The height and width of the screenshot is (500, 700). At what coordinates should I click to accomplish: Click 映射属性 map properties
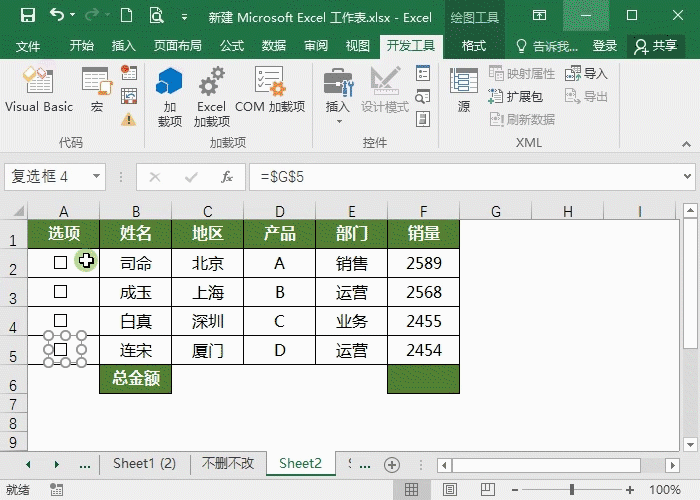pos(522,73)
